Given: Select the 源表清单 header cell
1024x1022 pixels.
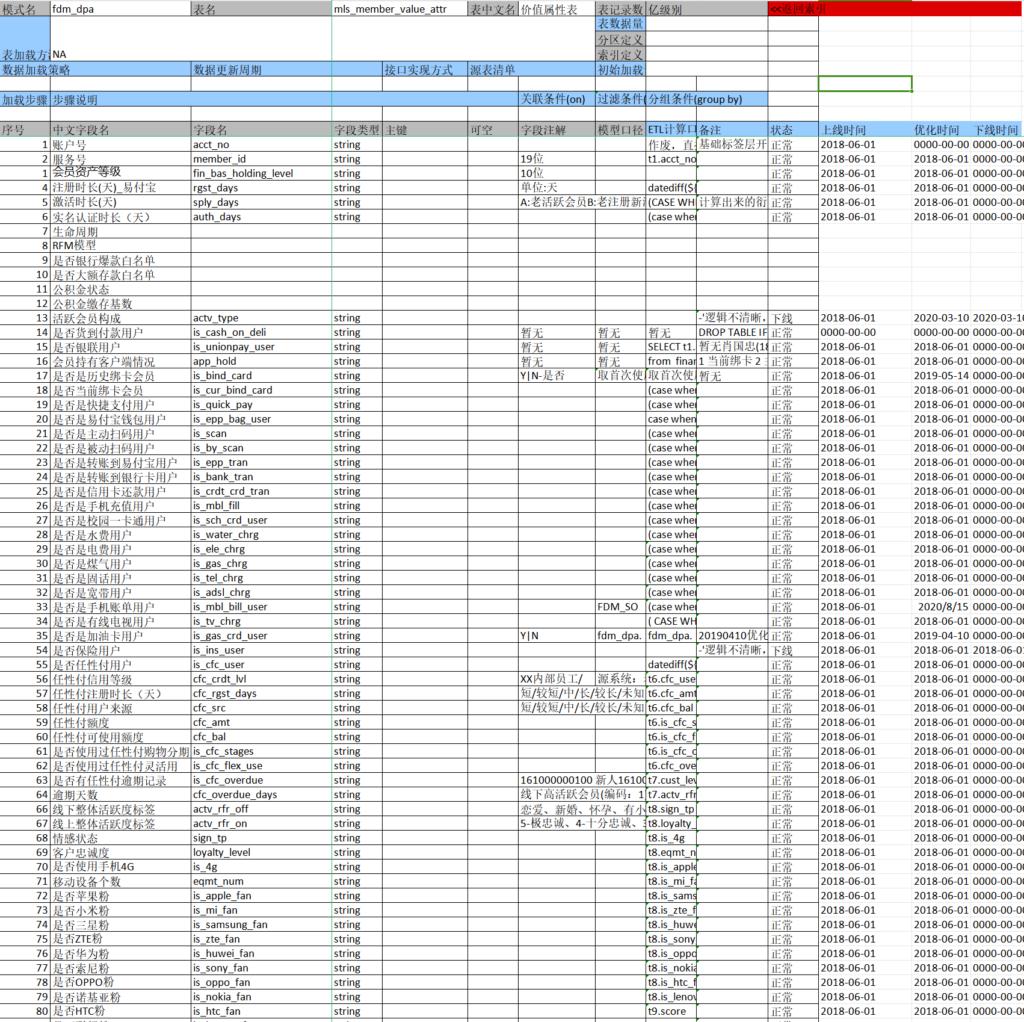Looking at the screenshot, I should pyautogui.click(x=532, y=70).
